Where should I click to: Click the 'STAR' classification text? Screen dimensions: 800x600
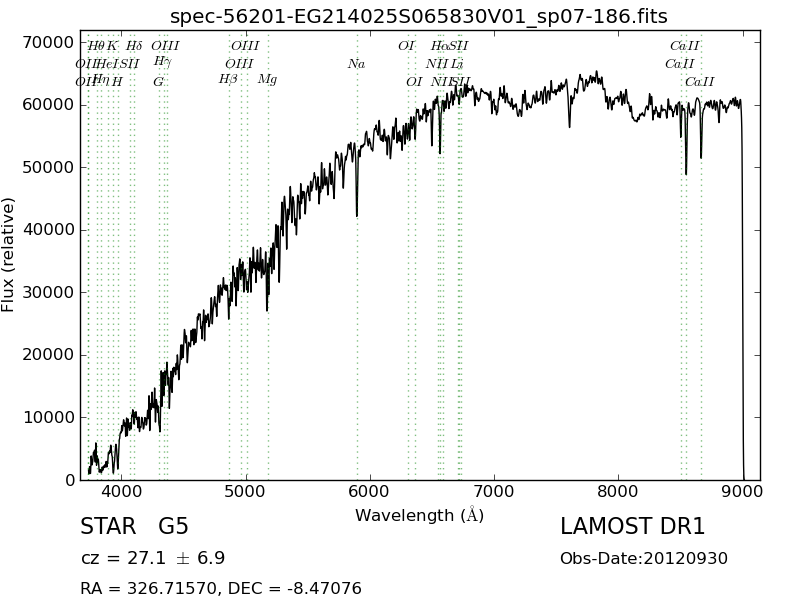click(108, 527)
